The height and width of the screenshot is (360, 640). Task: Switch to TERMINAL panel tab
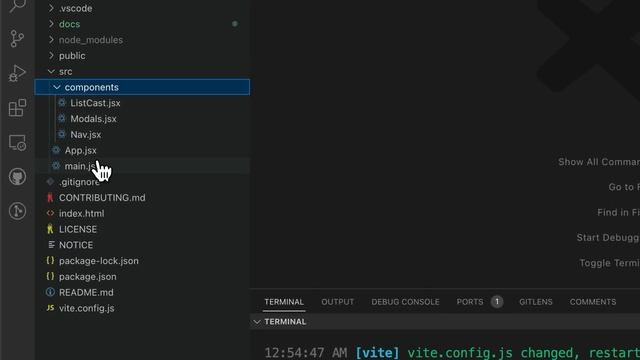point(284,302)
